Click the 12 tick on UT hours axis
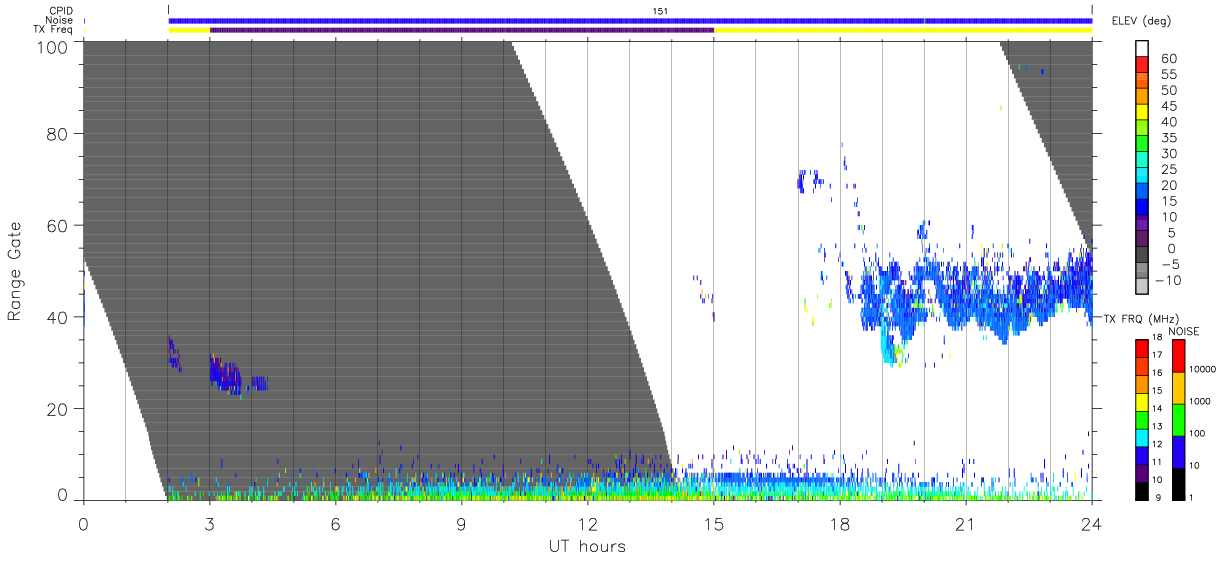This screenshot has width=1228, height=567. click(x=587, y=524)
